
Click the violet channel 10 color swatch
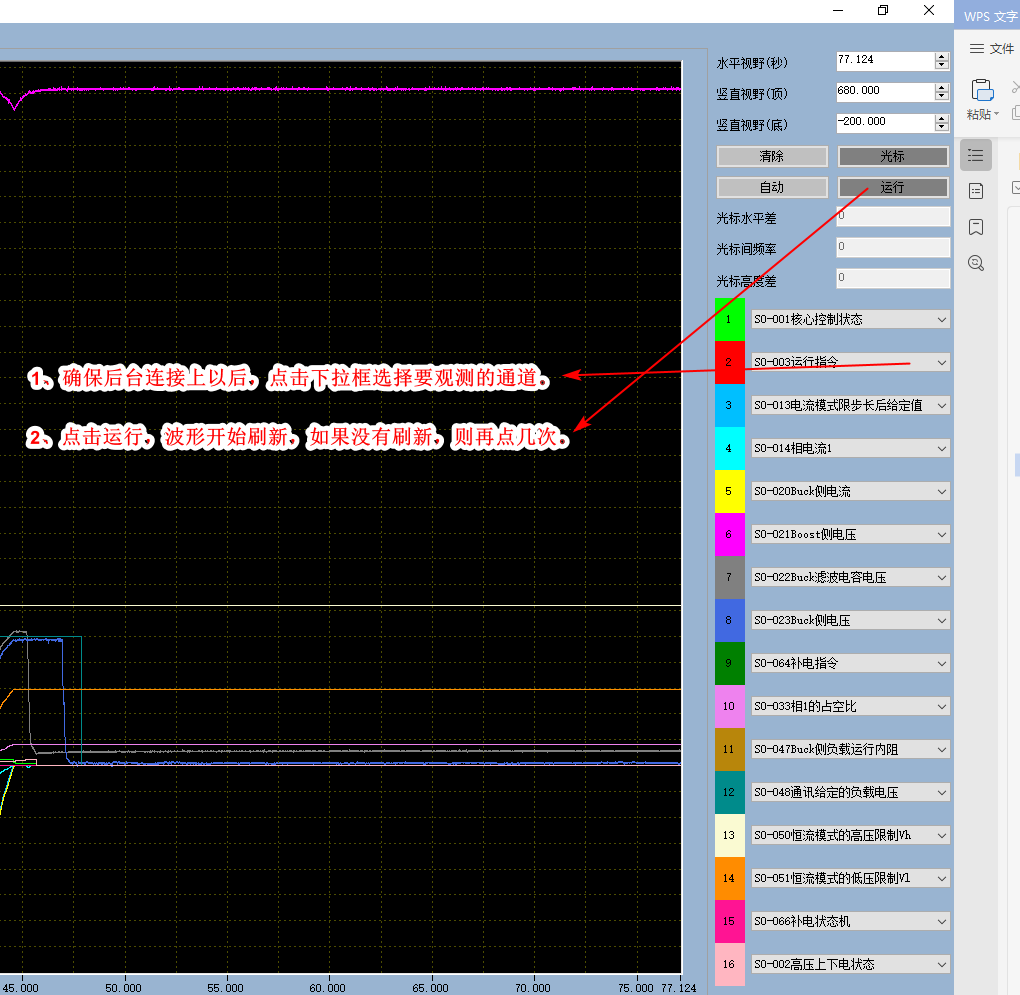[x=729, y=706]
